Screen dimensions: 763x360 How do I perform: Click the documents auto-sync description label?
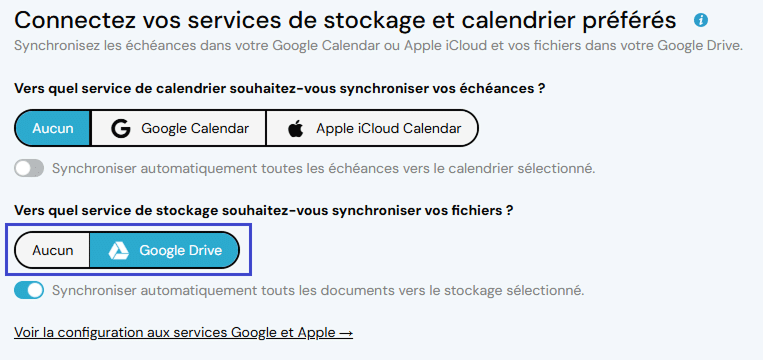tap(318, 290)
